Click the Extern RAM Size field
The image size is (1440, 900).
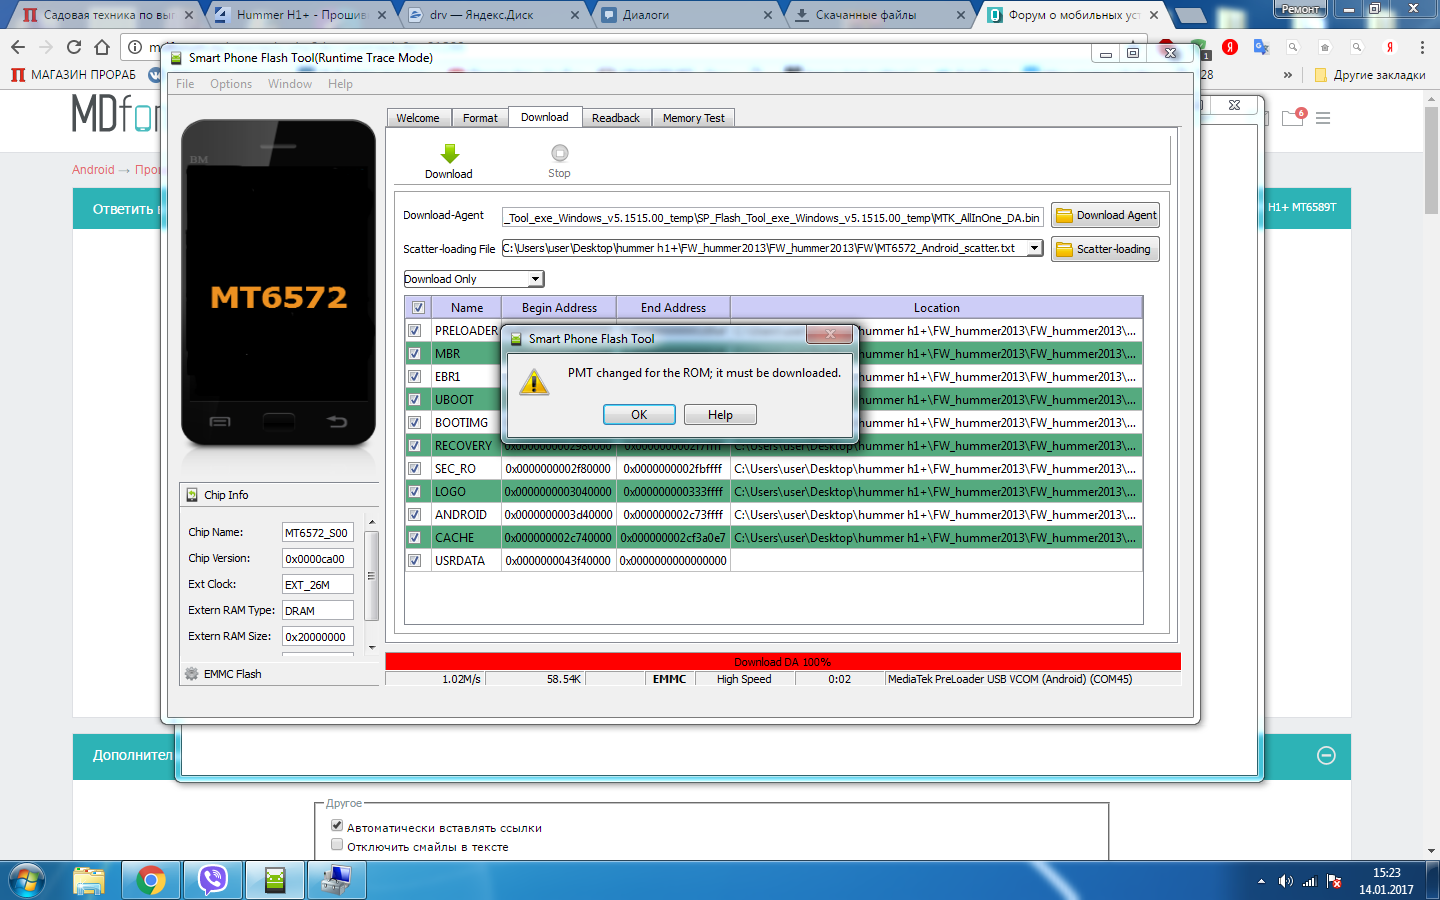pyautogui.click(x=317, y=637)
